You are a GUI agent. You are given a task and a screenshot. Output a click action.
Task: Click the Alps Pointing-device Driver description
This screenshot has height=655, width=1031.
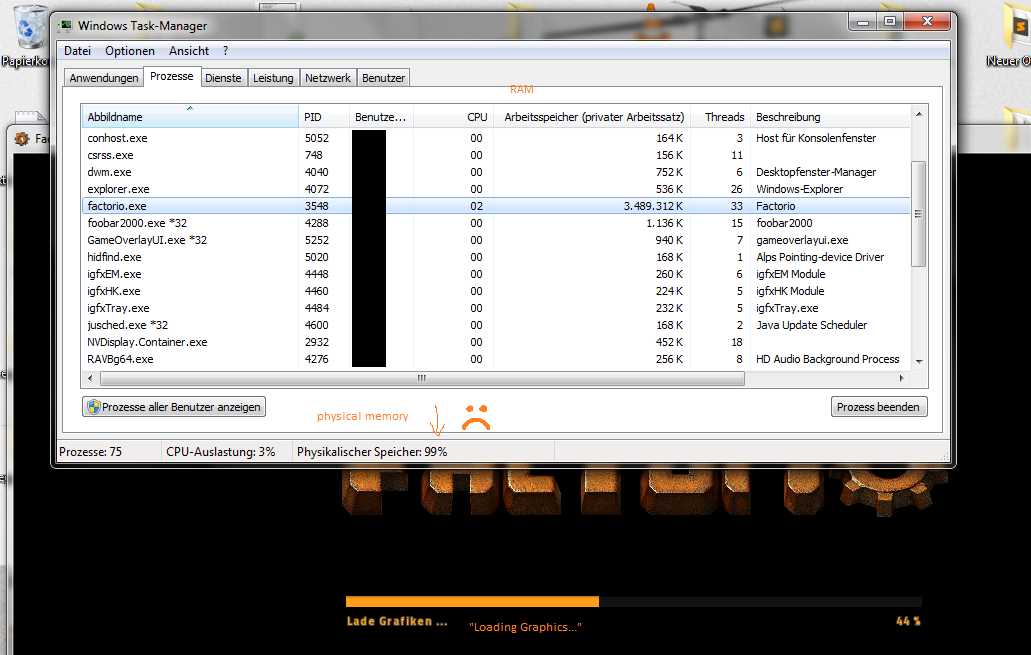click(820, 257)
